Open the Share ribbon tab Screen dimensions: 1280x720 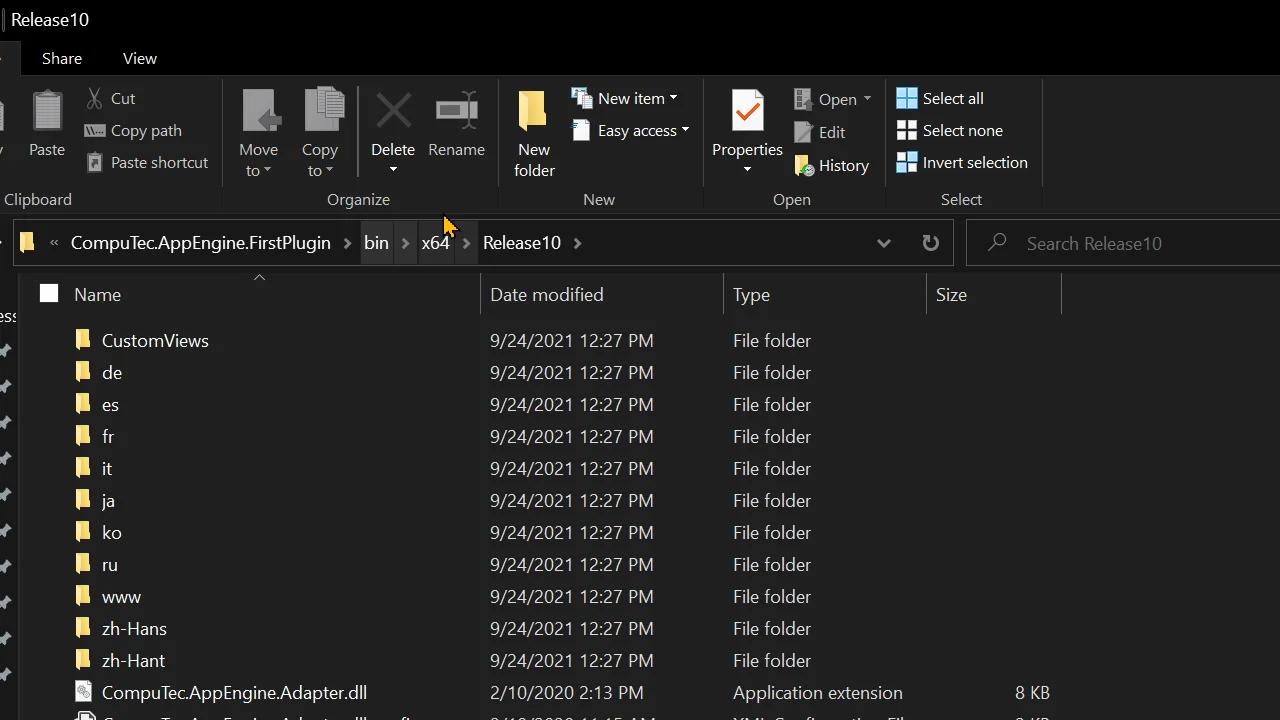(x=62, y=58)
